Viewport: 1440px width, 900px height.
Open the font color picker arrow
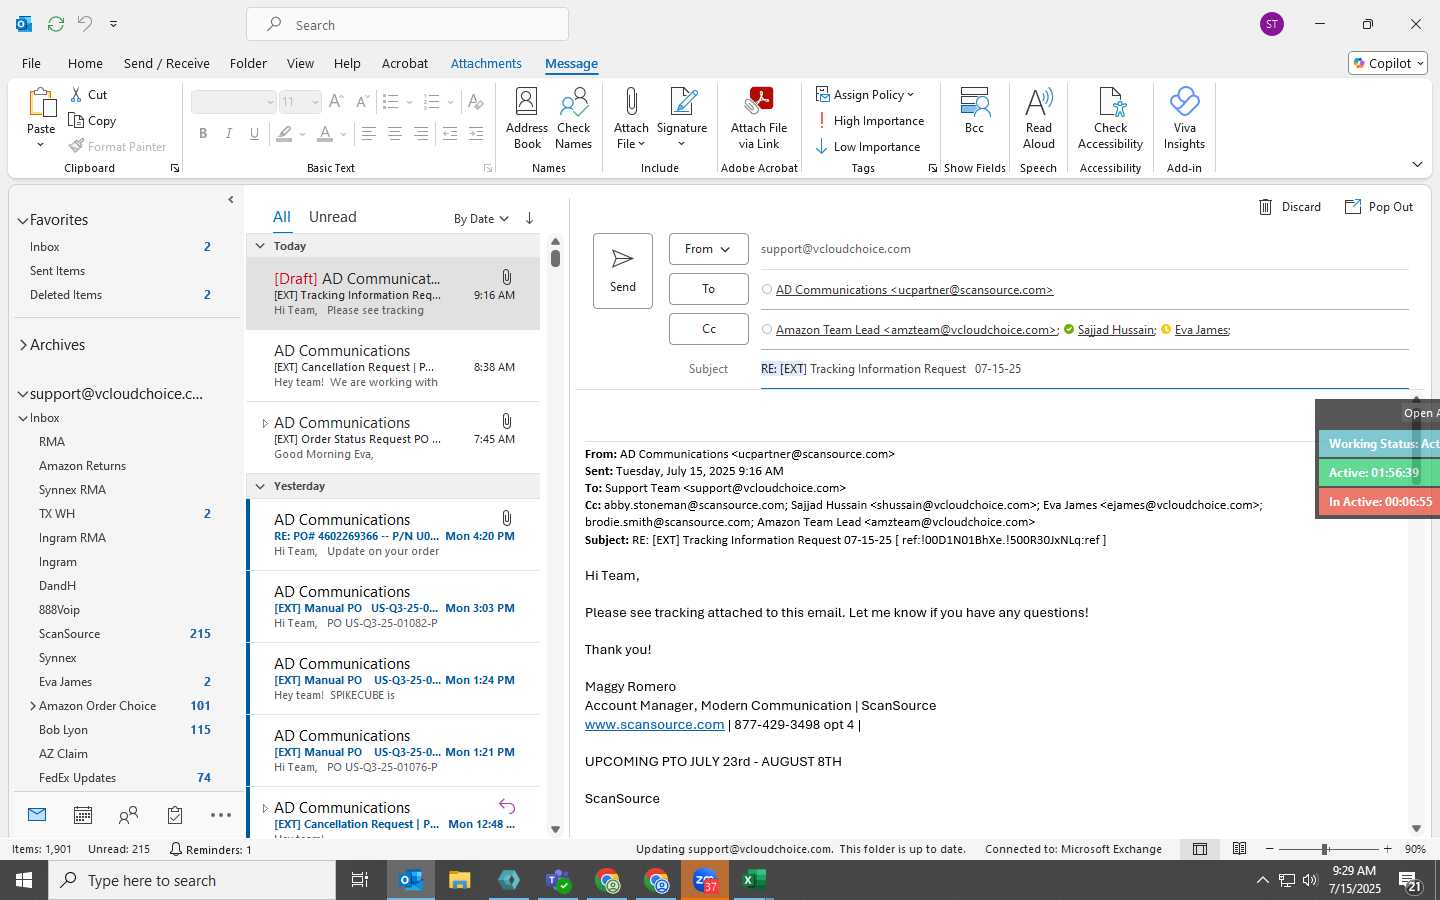343,133
